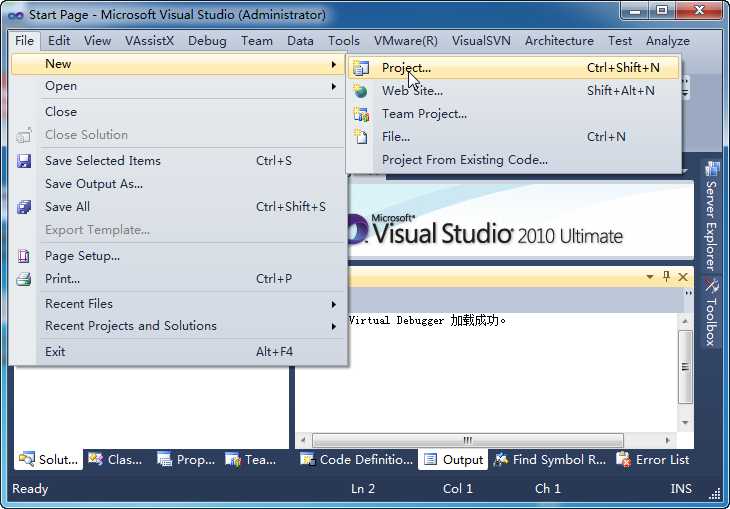730x509 pixels.
Task: Expand Recent Projects and Solutions arrow
Action: pos(334,327)
